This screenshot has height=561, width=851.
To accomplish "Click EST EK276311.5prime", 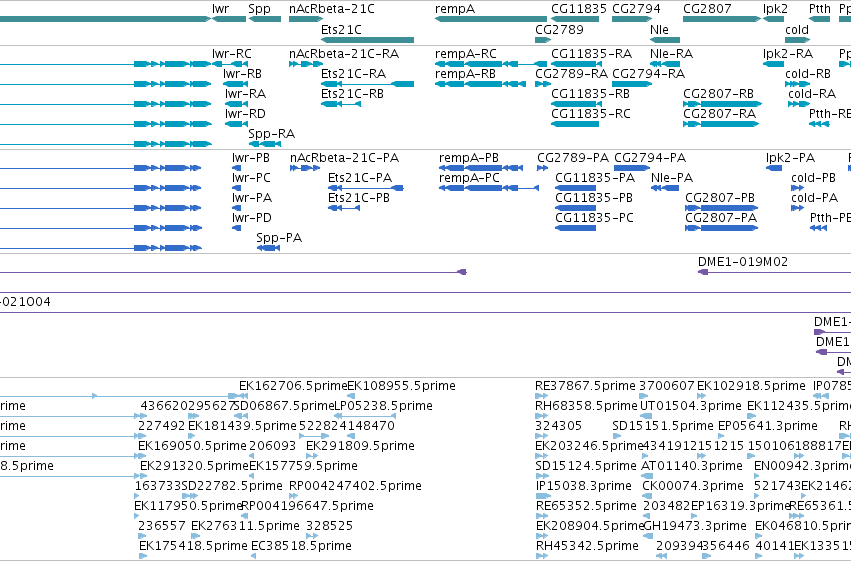I will tap(245, 526).
